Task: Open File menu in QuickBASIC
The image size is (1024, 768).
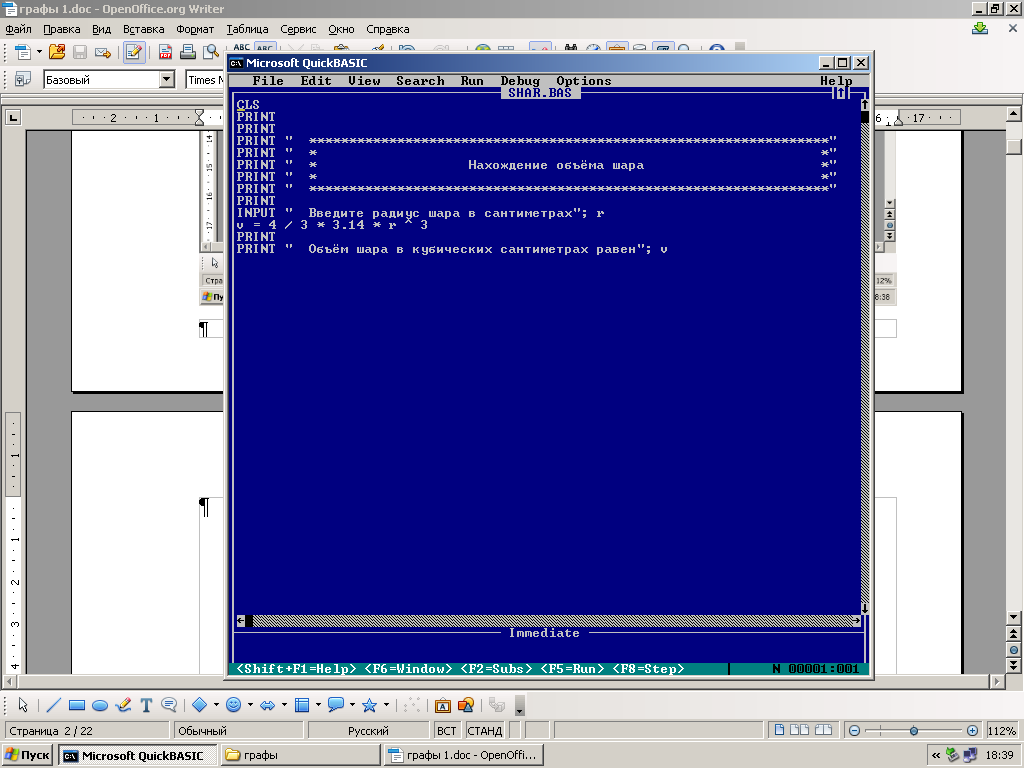Action: (268, 81)
